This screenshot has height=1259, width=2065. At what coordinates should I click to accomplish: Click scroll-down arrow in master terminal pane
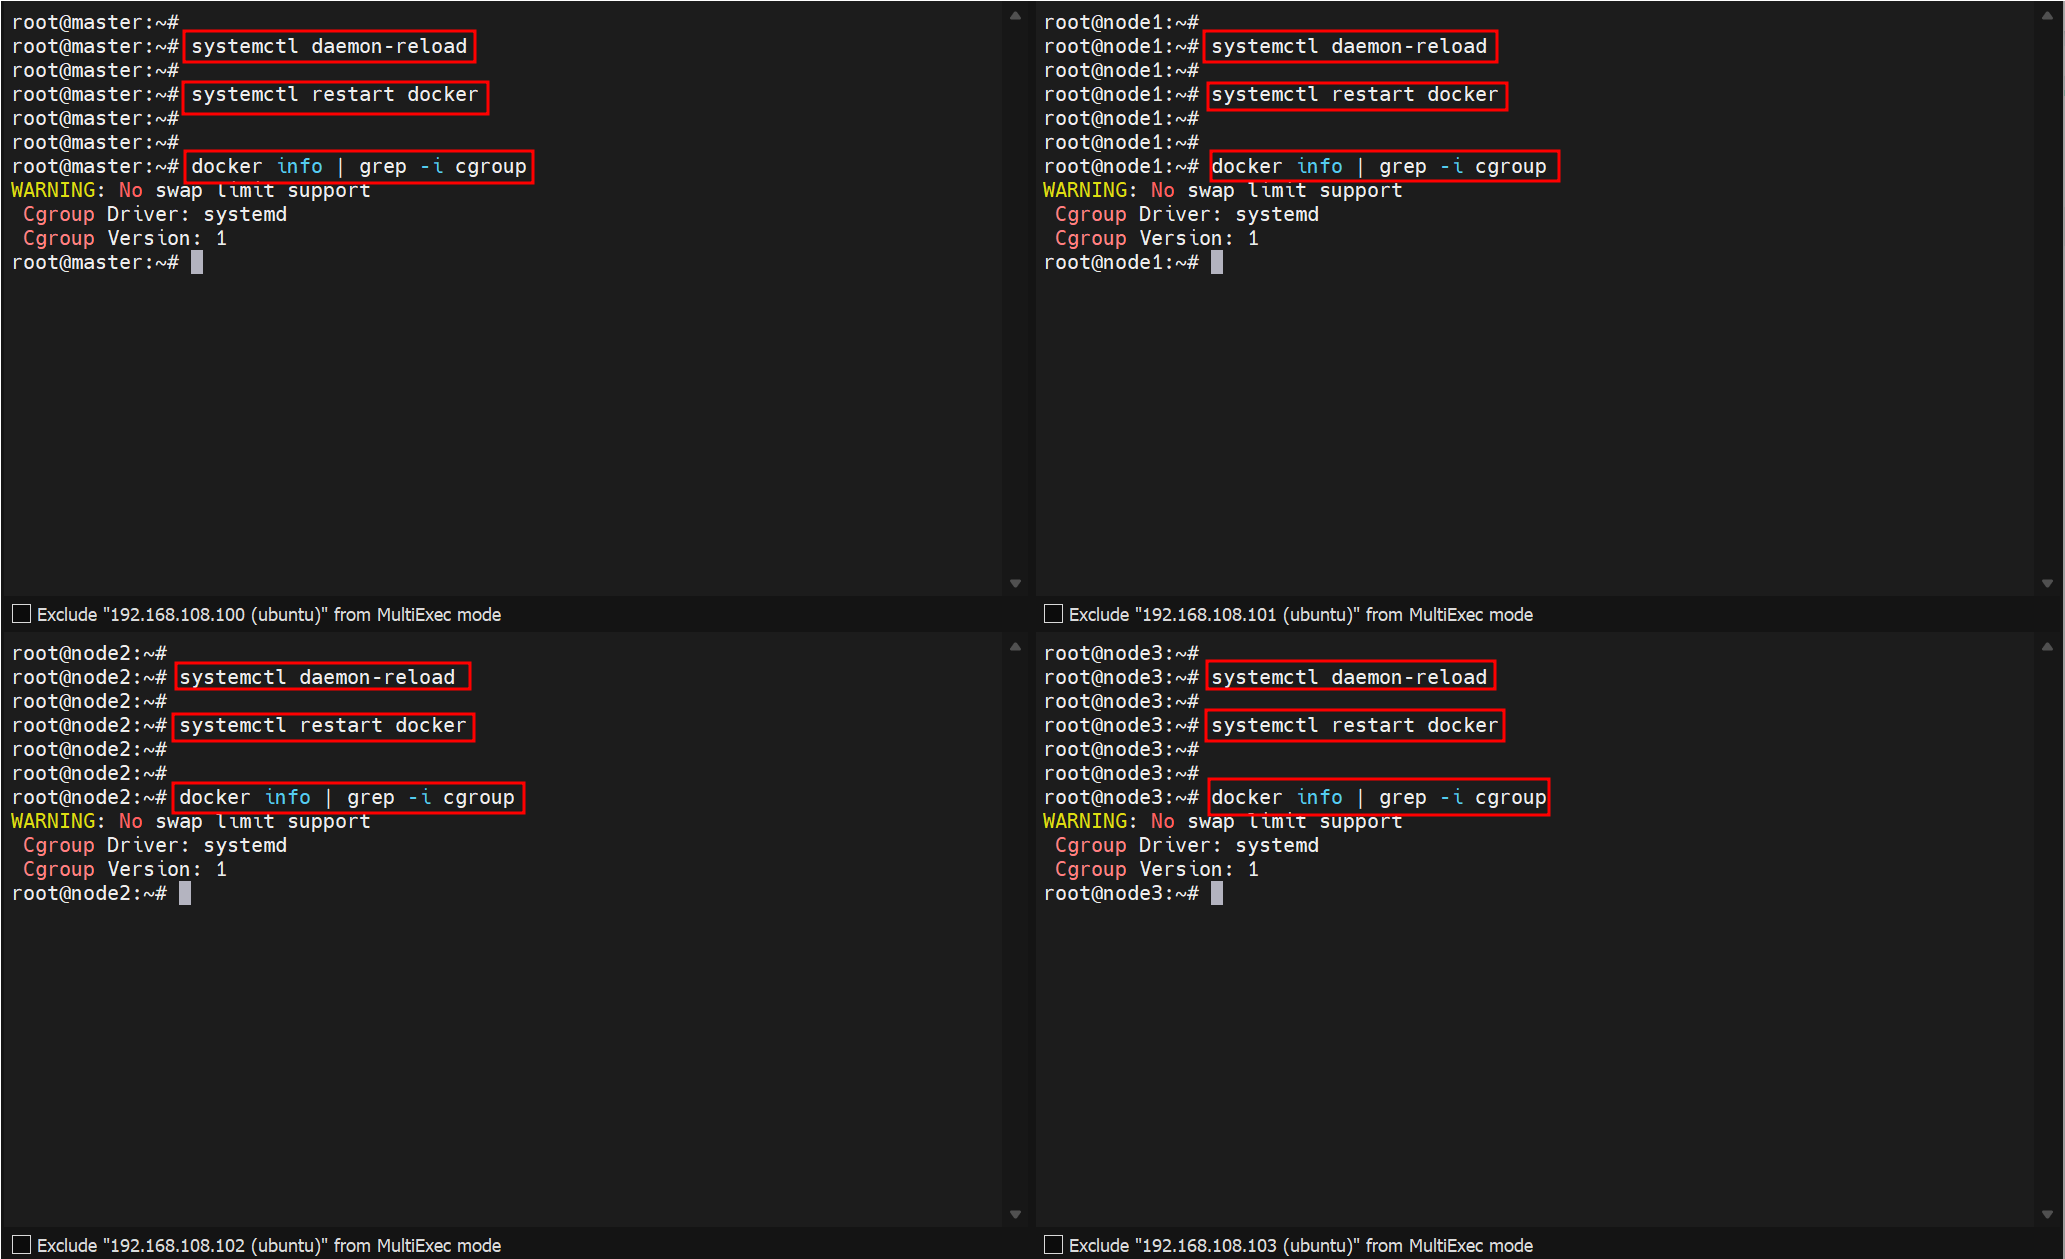(x=1015, y=583)
